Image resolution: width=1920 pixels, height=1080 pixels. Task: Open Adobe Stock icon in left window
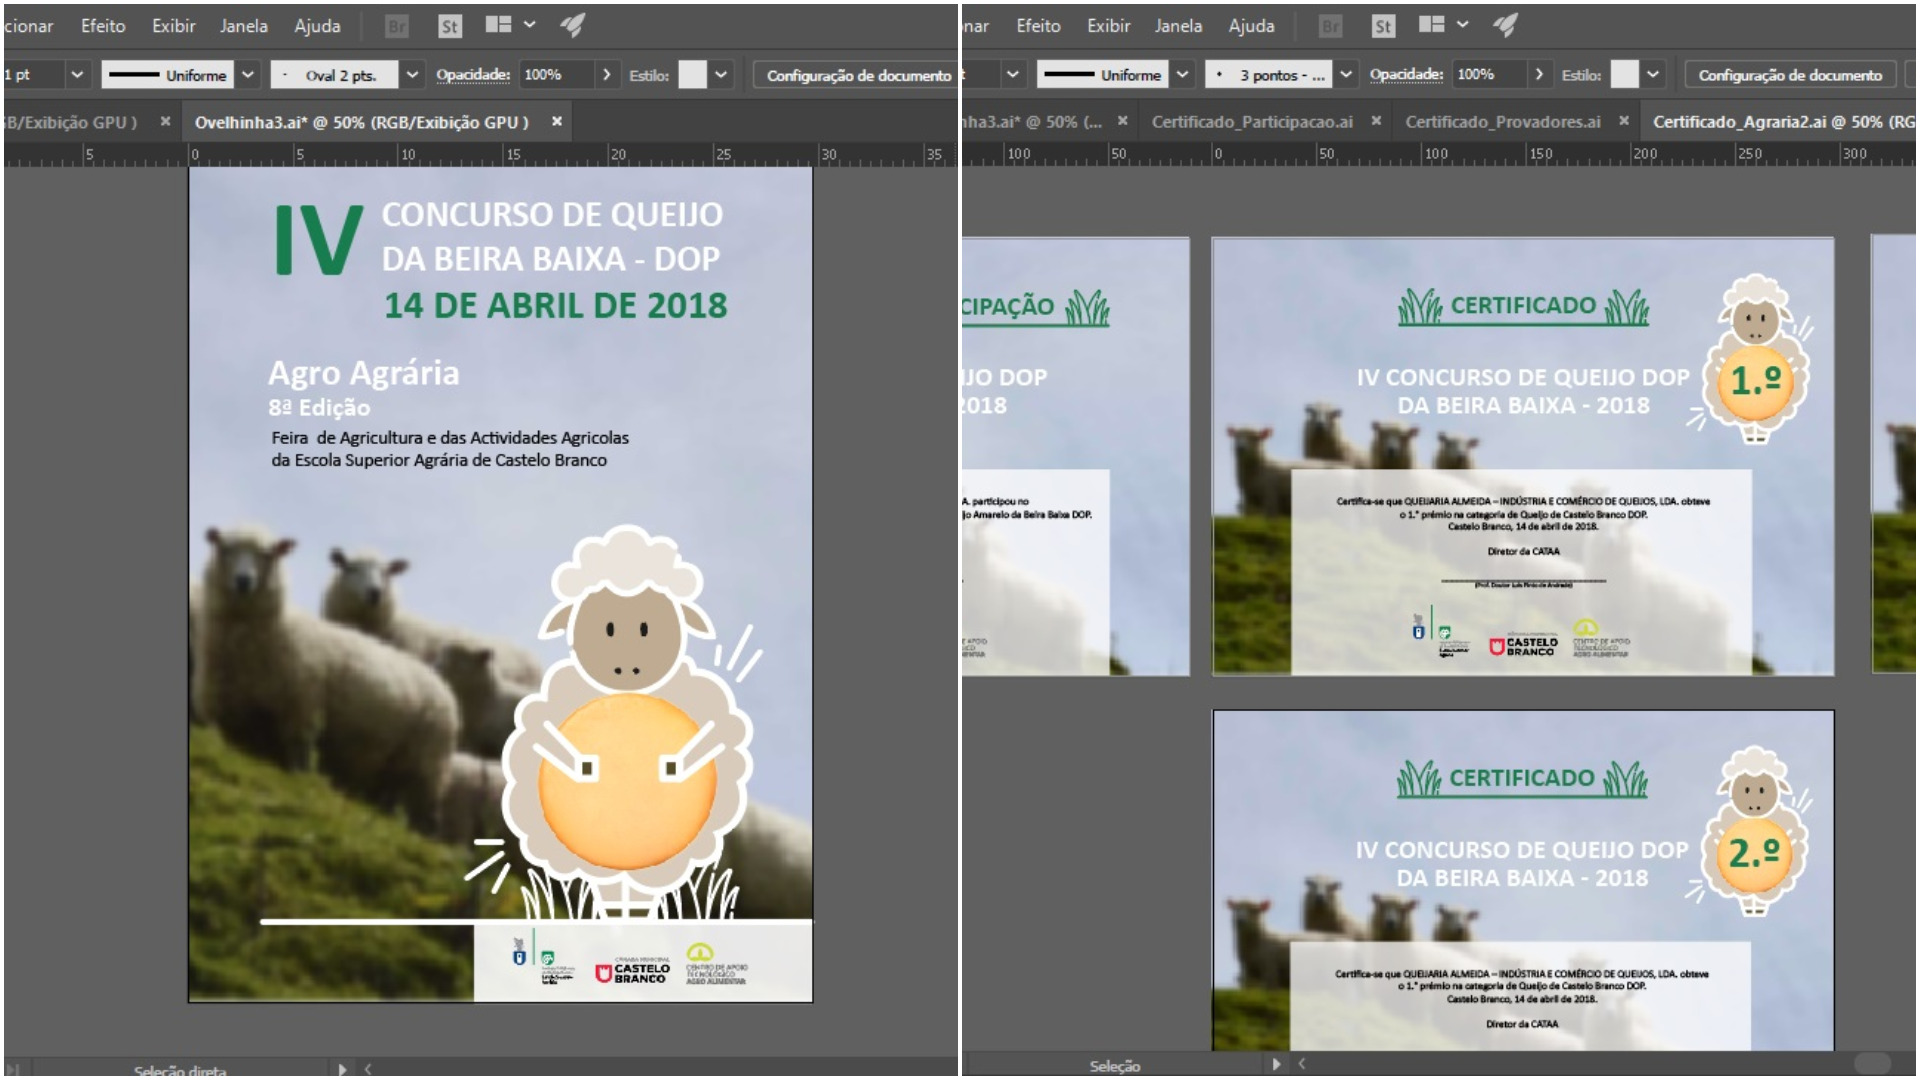(x=450, y=27)
